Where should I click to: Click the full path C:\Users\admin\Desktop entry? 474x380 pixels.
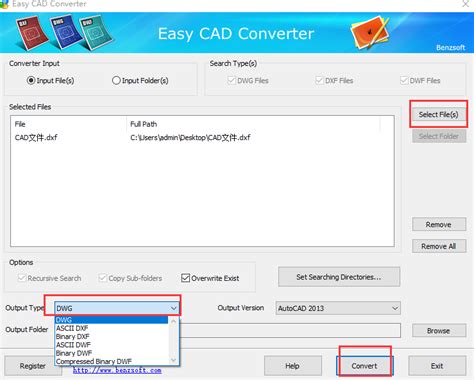[190, 137]
